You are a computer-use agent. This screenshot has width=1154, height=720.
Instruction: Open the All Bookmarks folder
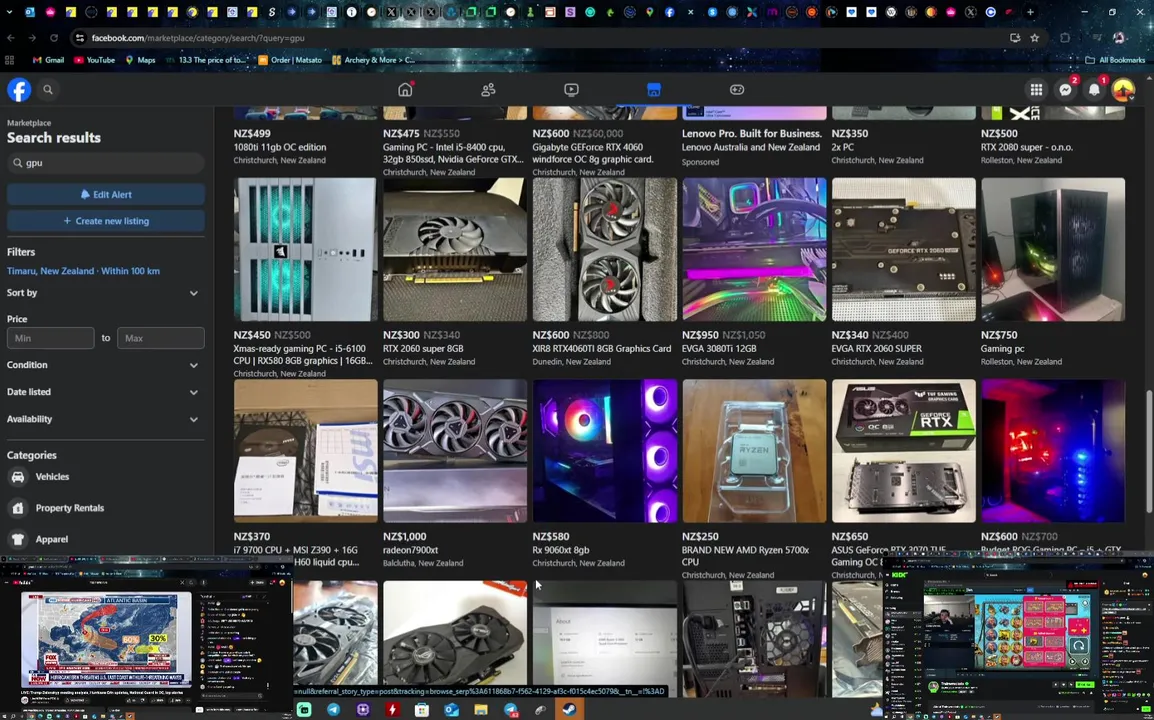tap(1115, 60)
